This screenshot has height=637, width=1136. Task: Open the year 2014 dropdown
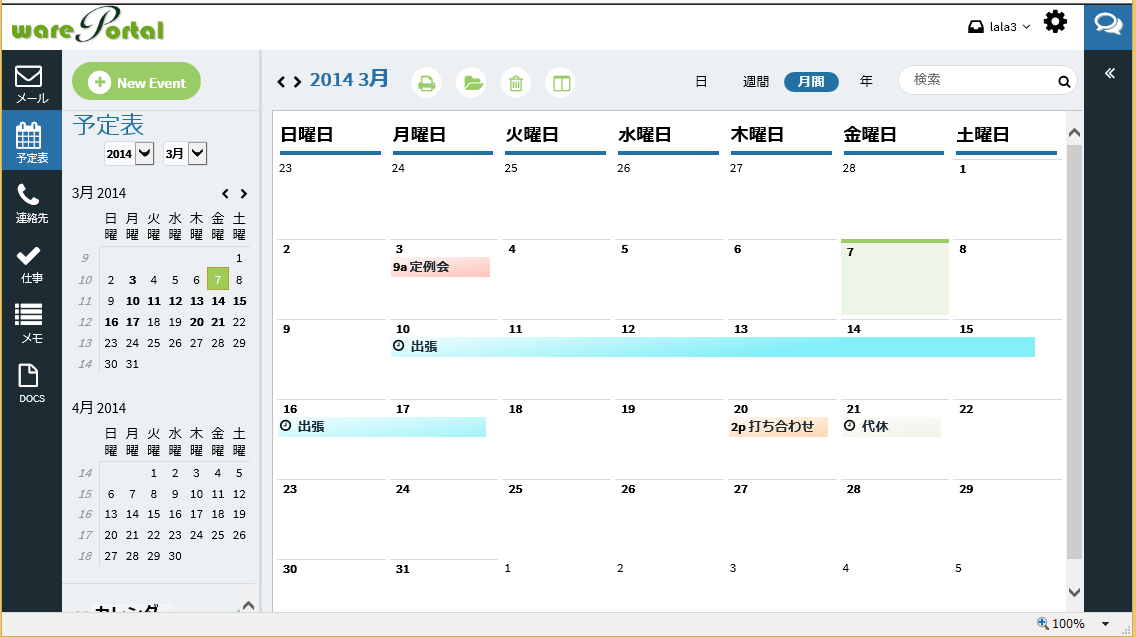(x=130, y=153)
